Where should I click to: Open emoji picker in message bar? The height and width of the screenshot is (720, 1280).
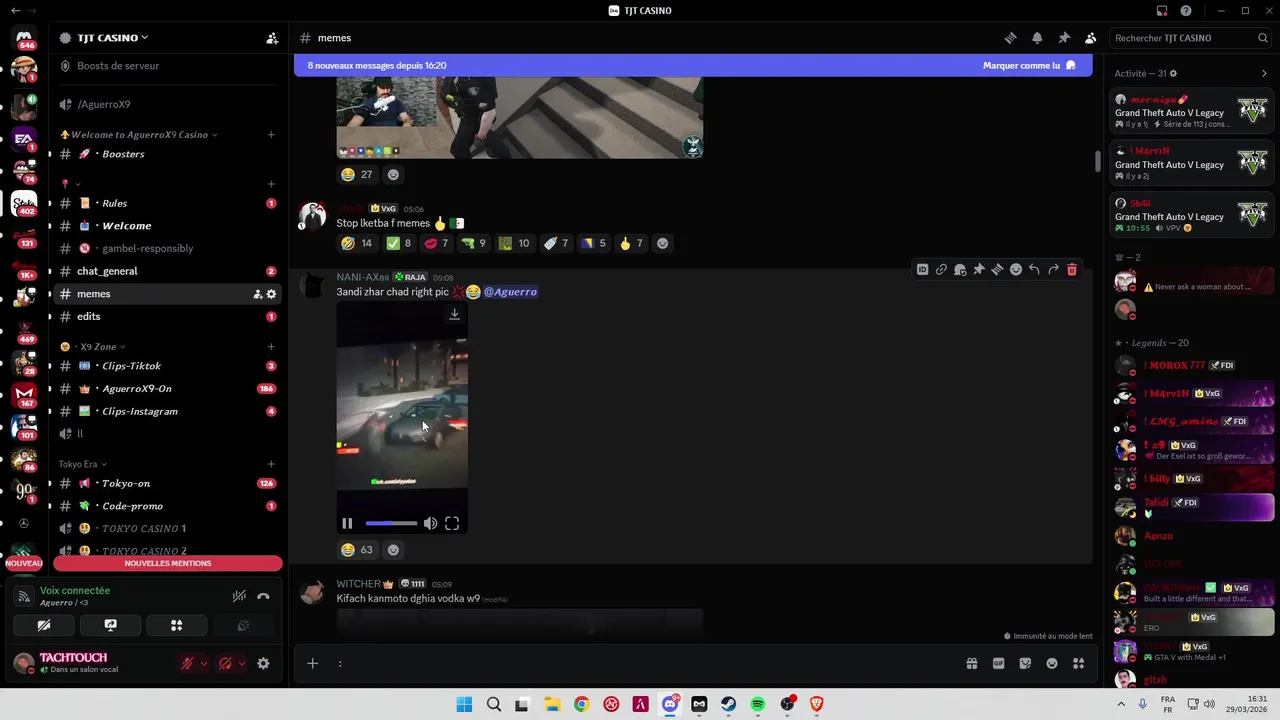(x=1052, y=663)
